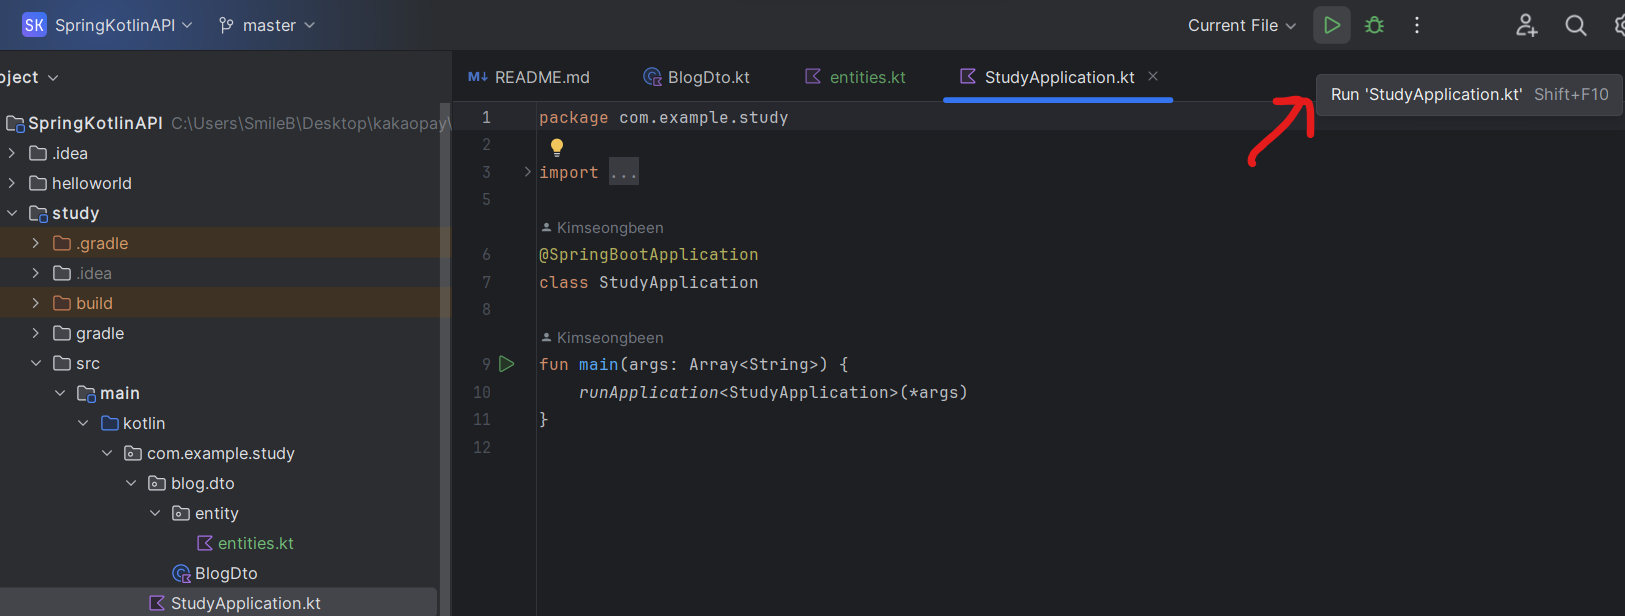Screen dimensions: 1625x616
Task: Expand the .gradle folder
Action: click(36, 243)
